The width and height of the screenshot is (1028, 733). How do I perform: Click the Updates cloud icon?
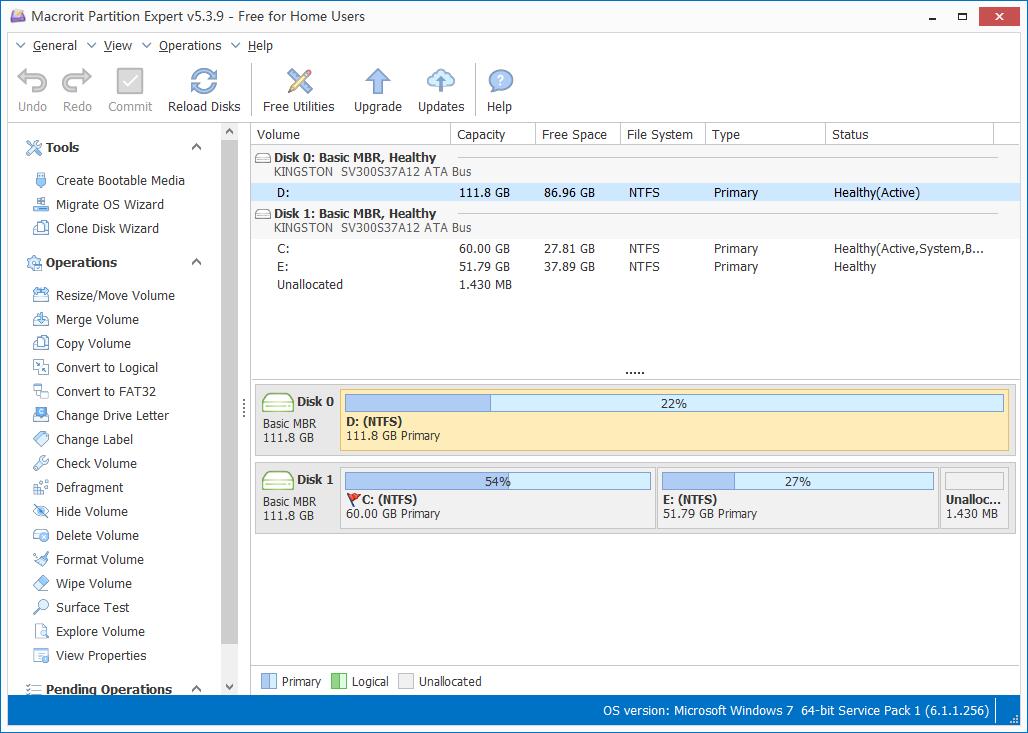pos(441,82)
